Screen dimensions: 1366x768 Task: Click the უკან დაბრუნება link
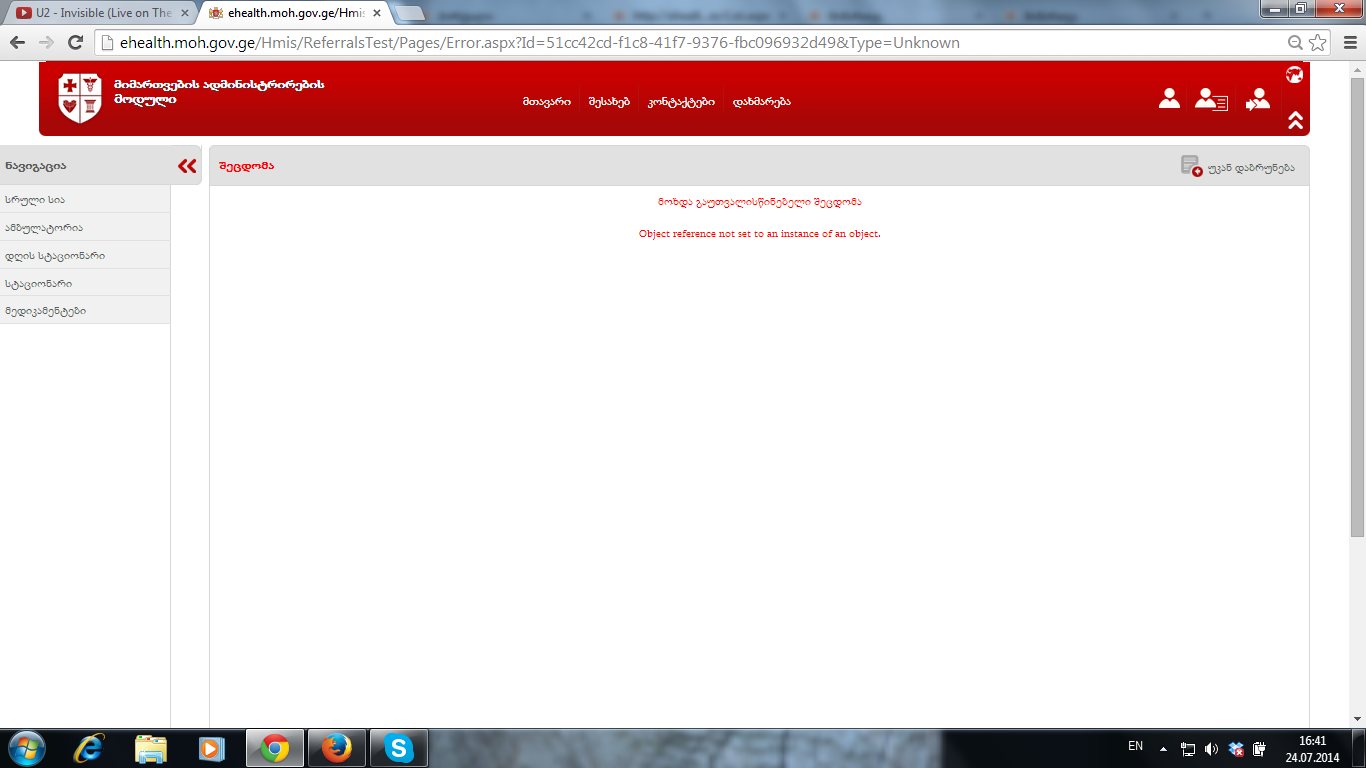1250,167
